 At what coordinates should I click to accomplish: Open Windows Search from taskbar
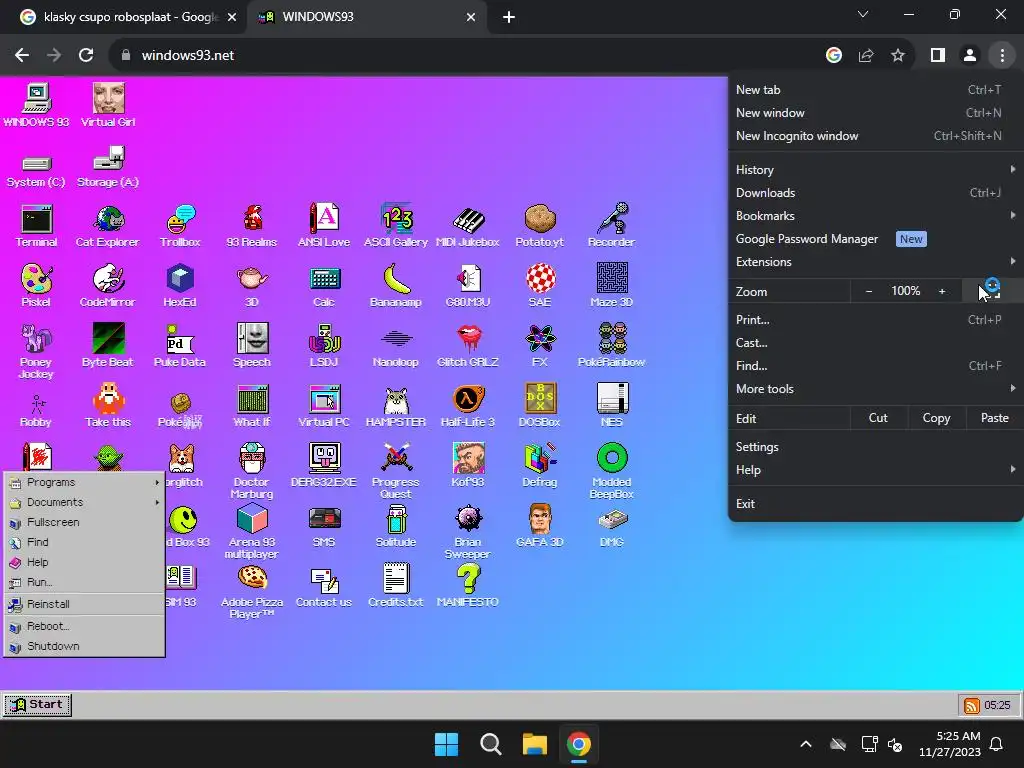[x=490, y=744]
